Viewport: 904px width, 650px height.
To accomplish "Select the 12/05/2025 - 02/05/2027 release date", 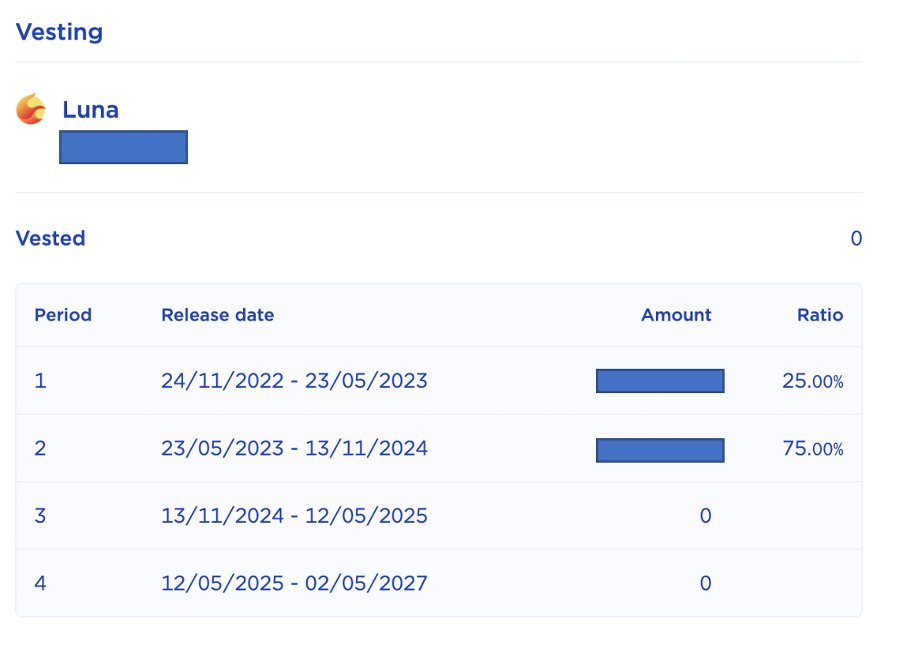I will coord(294,583).
